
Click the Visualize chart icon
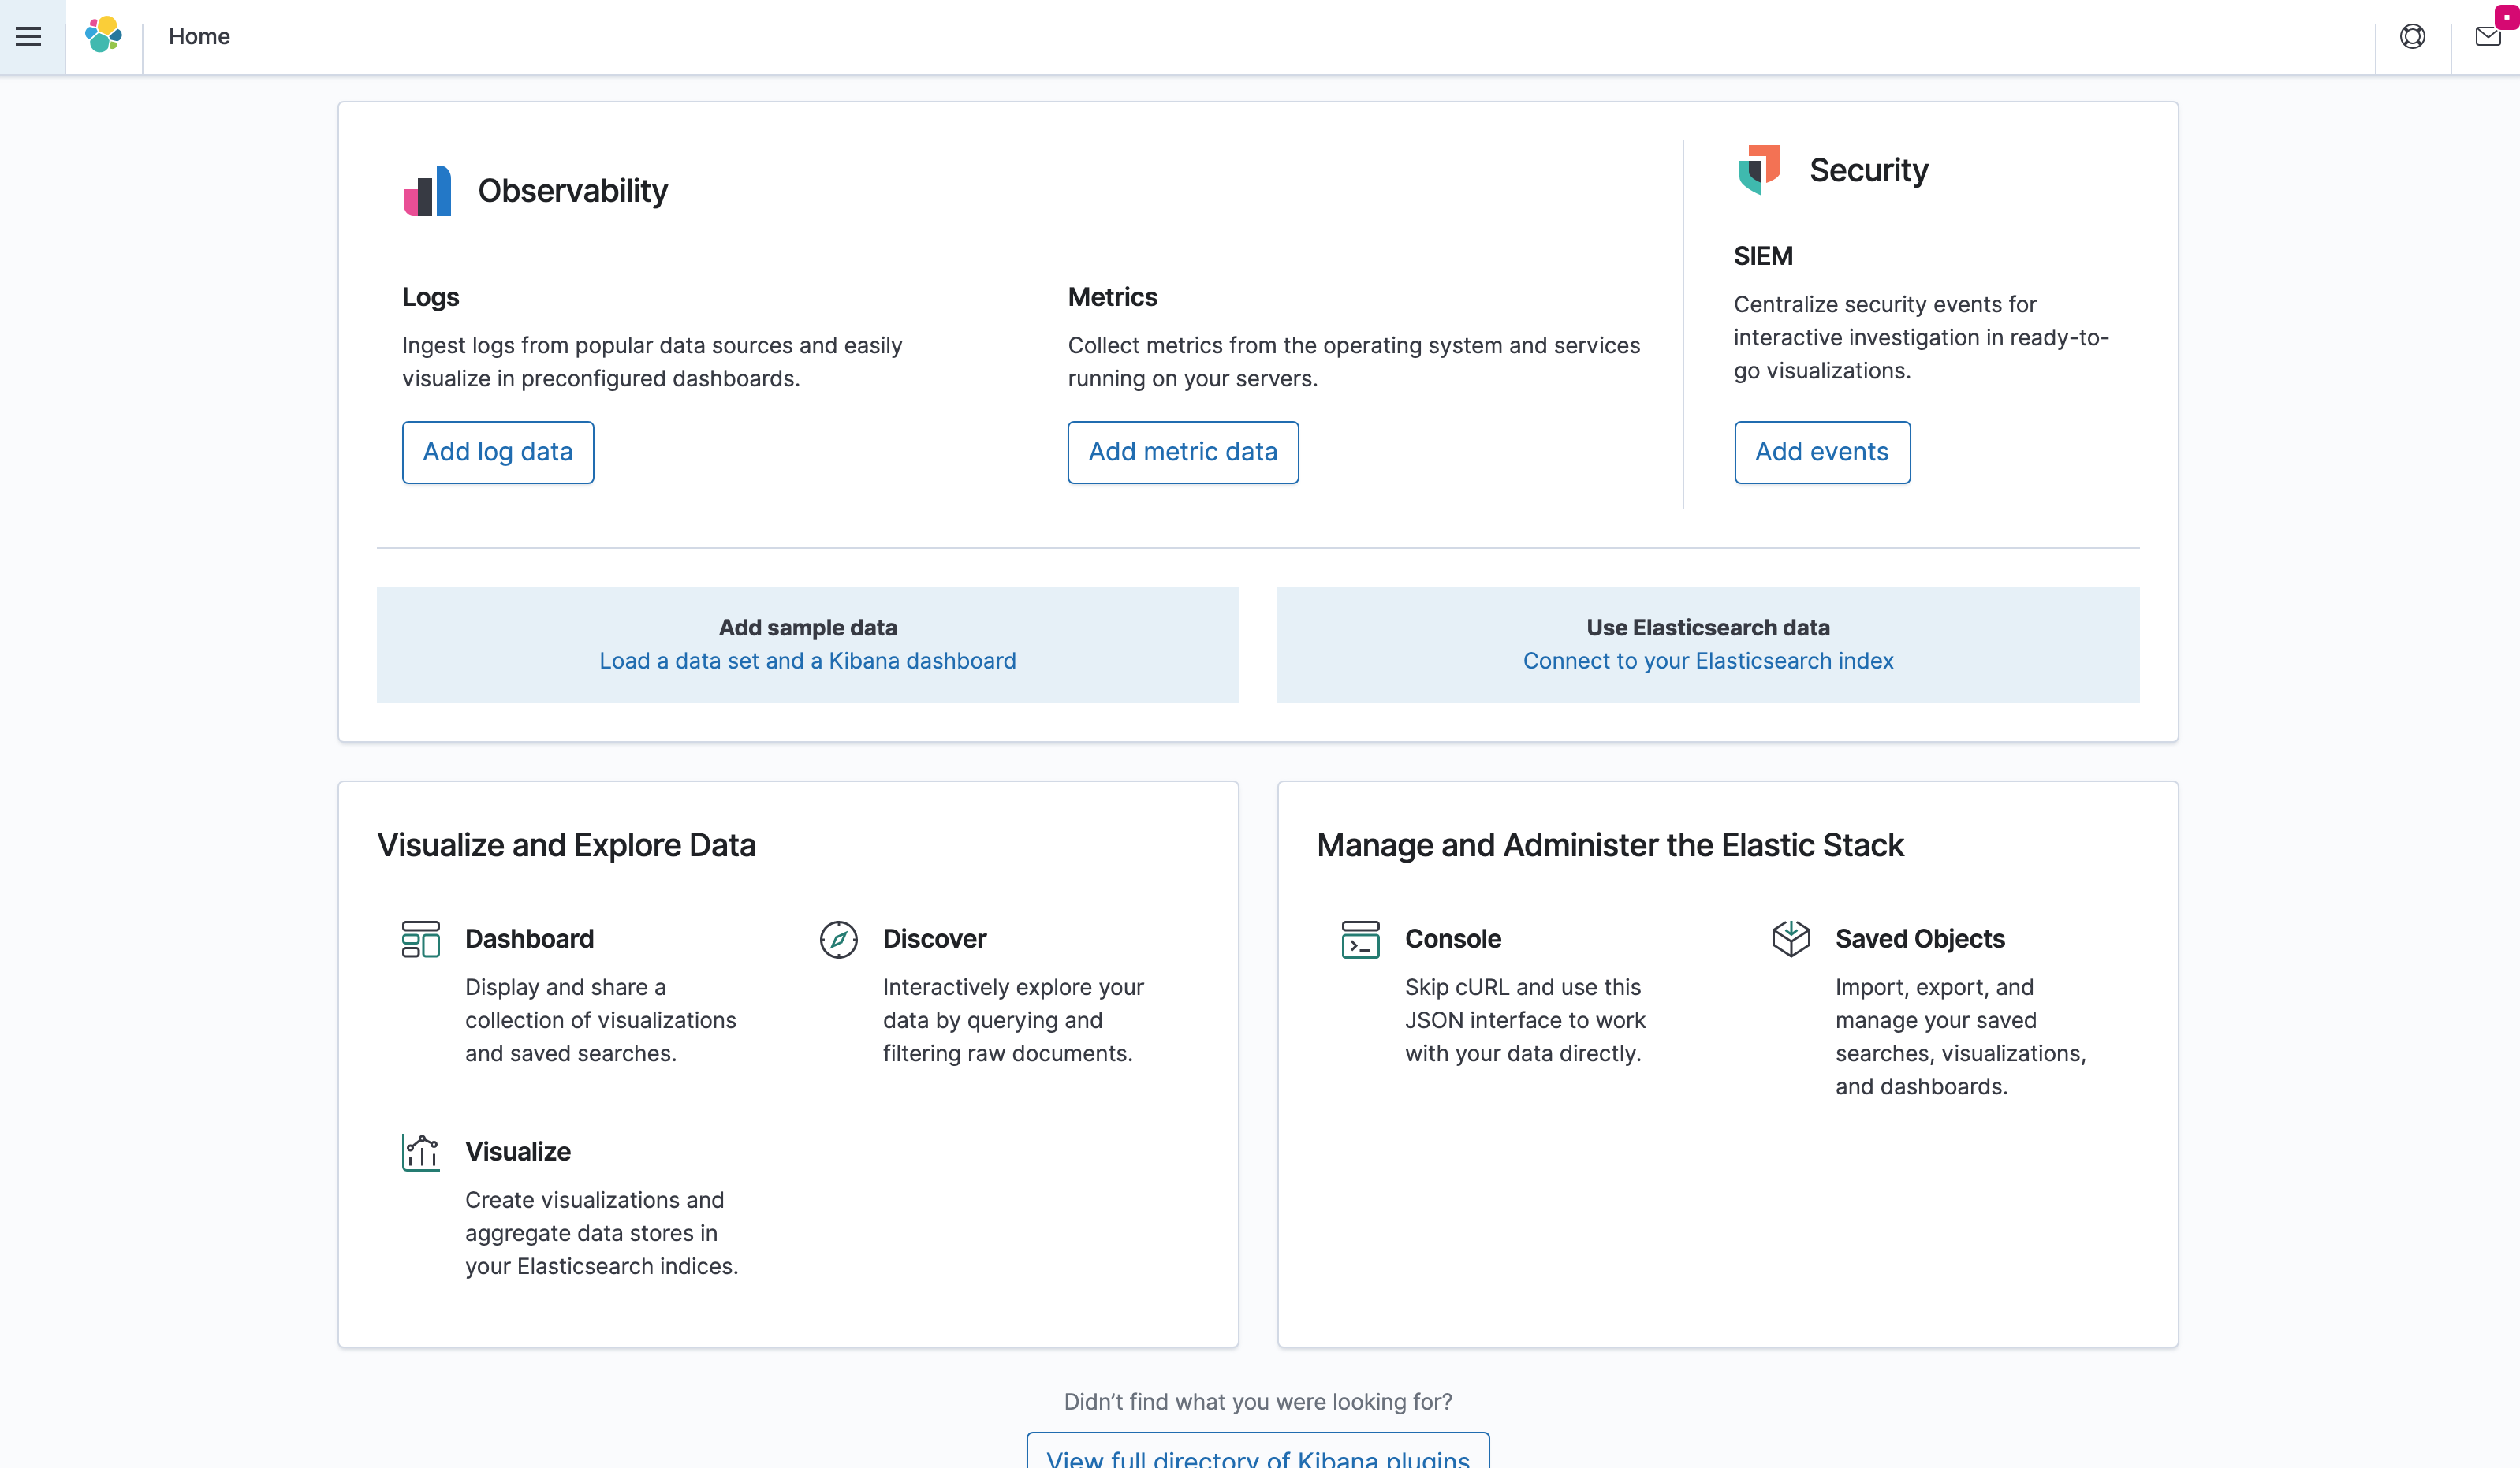[x=420, y=1152]
